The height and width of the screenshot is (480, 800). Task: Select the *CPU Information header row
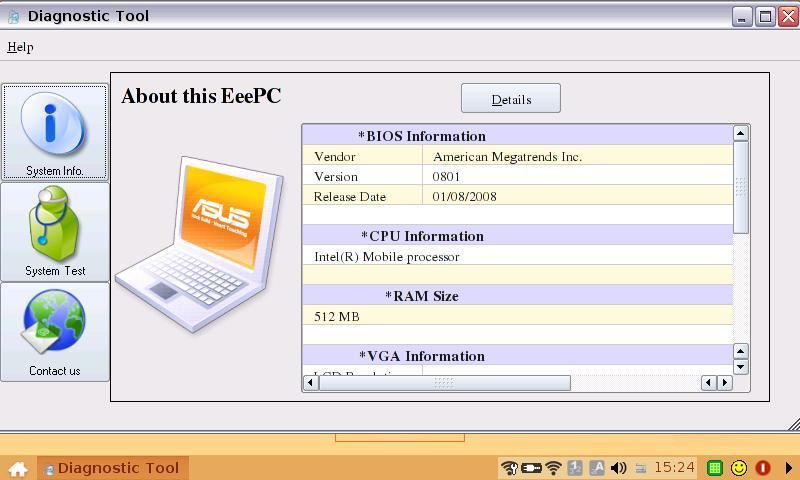click(x=517, y=236)
